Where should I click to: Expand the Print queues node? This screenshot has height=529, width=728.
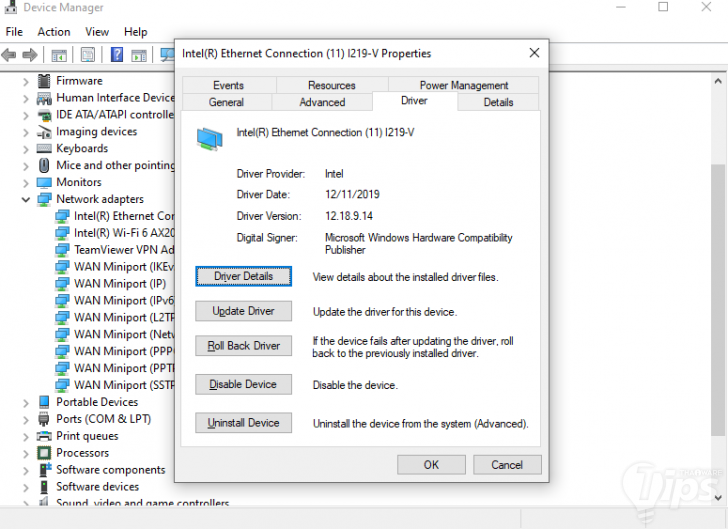coord(26,437)
